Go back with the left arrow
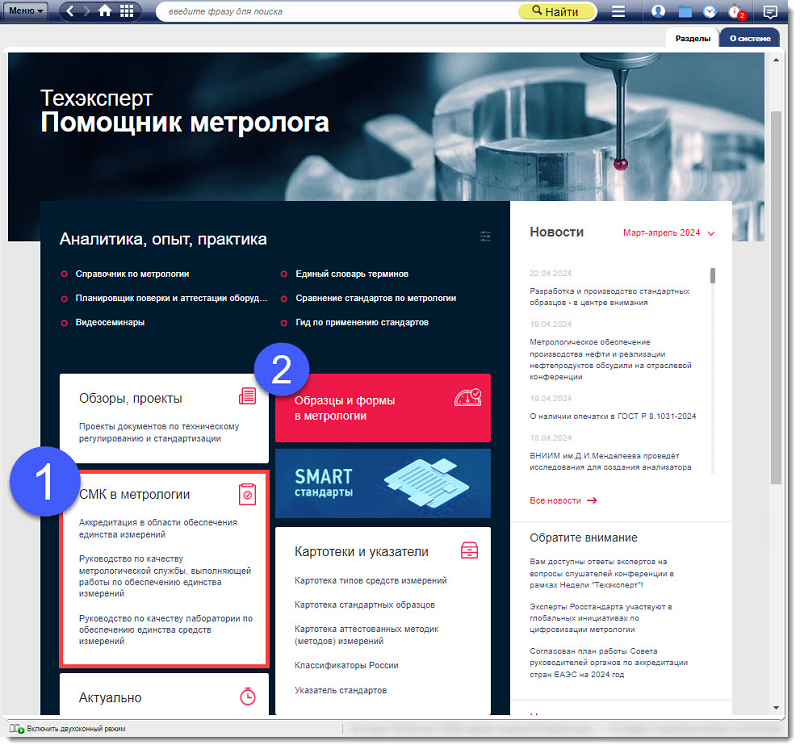The width and height of the screenshot is (800, 749). [x=70, y=11]
